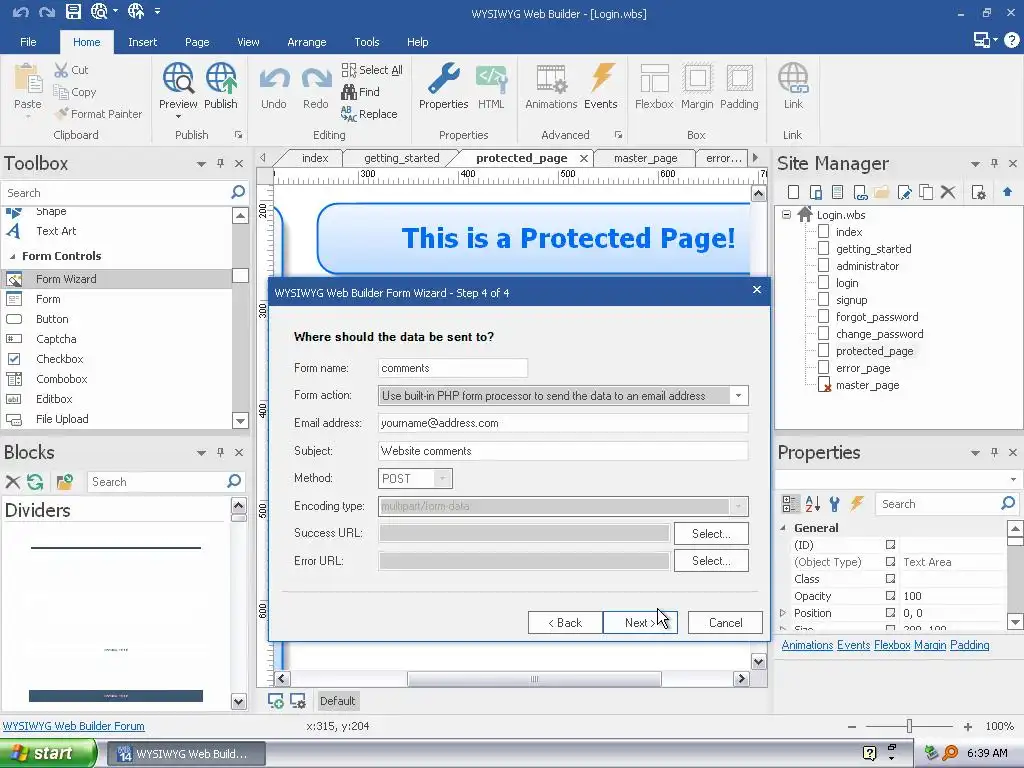Open WYSIWYG Web Builder Forum link
This screenshot has height=768, width=1024.
click(x=74, y=726)
